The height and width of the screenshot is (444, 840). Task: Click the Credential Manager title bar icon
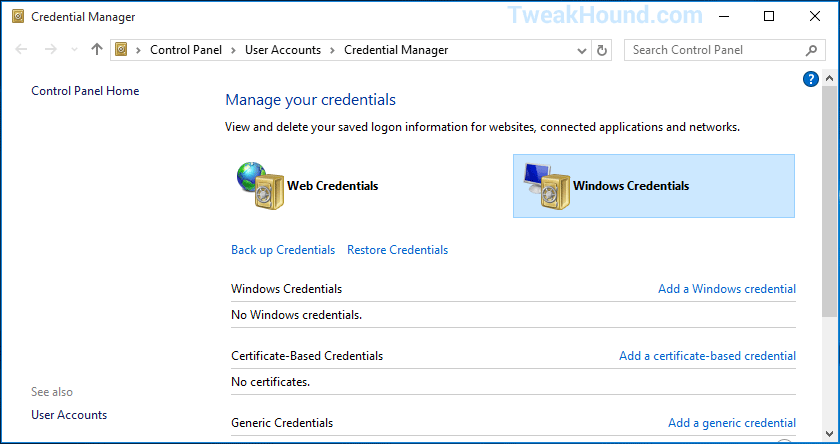18,17
